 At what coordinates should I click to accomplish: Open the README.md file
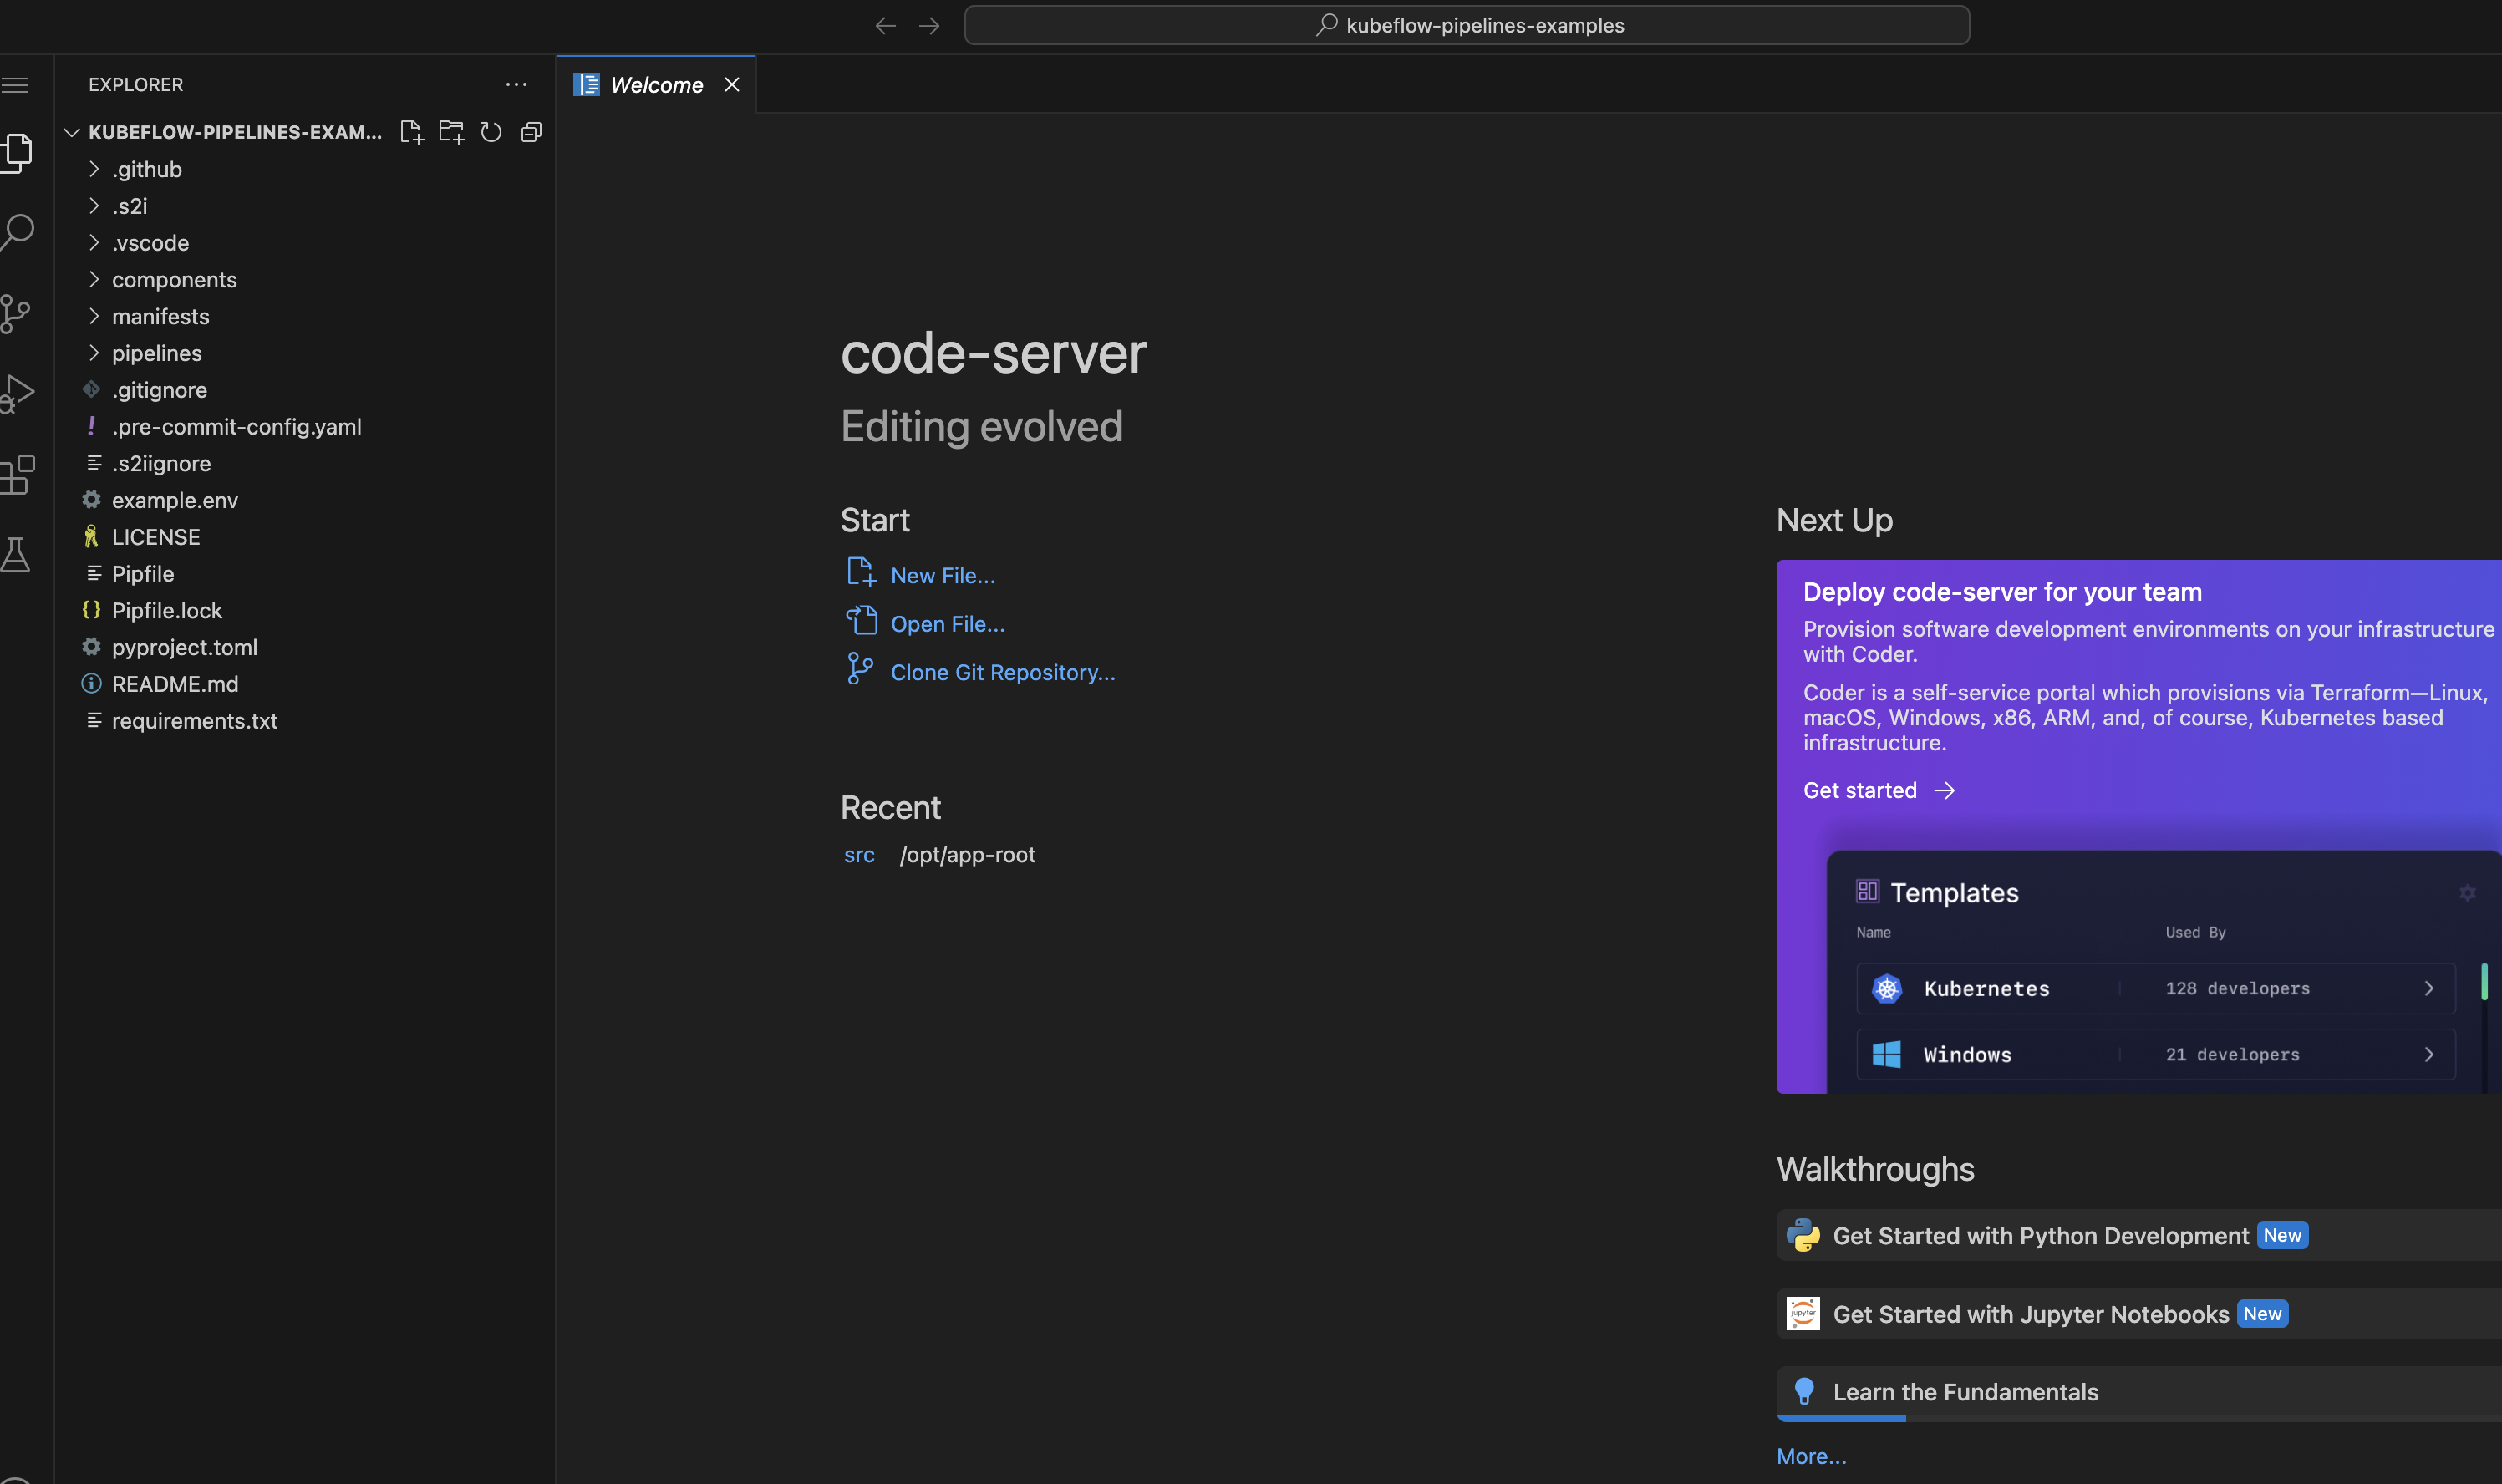[x=175, y=684]
